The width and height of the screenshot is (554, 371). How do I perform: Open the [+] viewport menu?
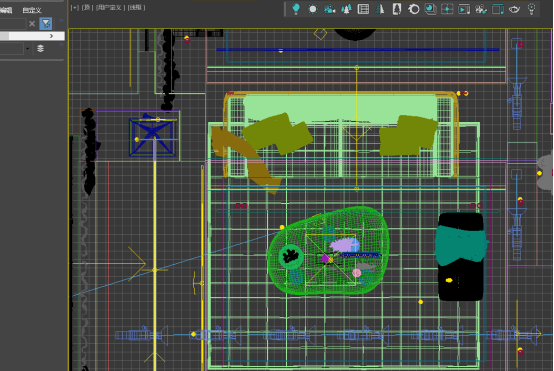(75, 7)
